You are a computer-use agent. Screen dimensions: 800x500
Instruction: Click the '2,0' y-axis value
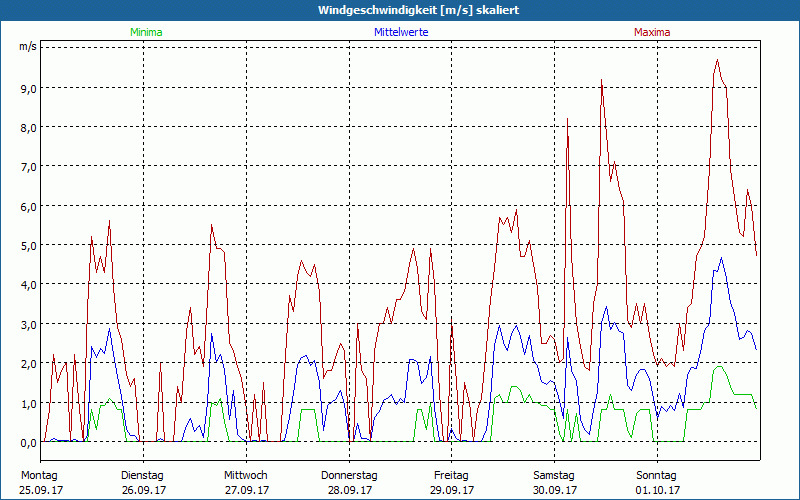point(28,364)
